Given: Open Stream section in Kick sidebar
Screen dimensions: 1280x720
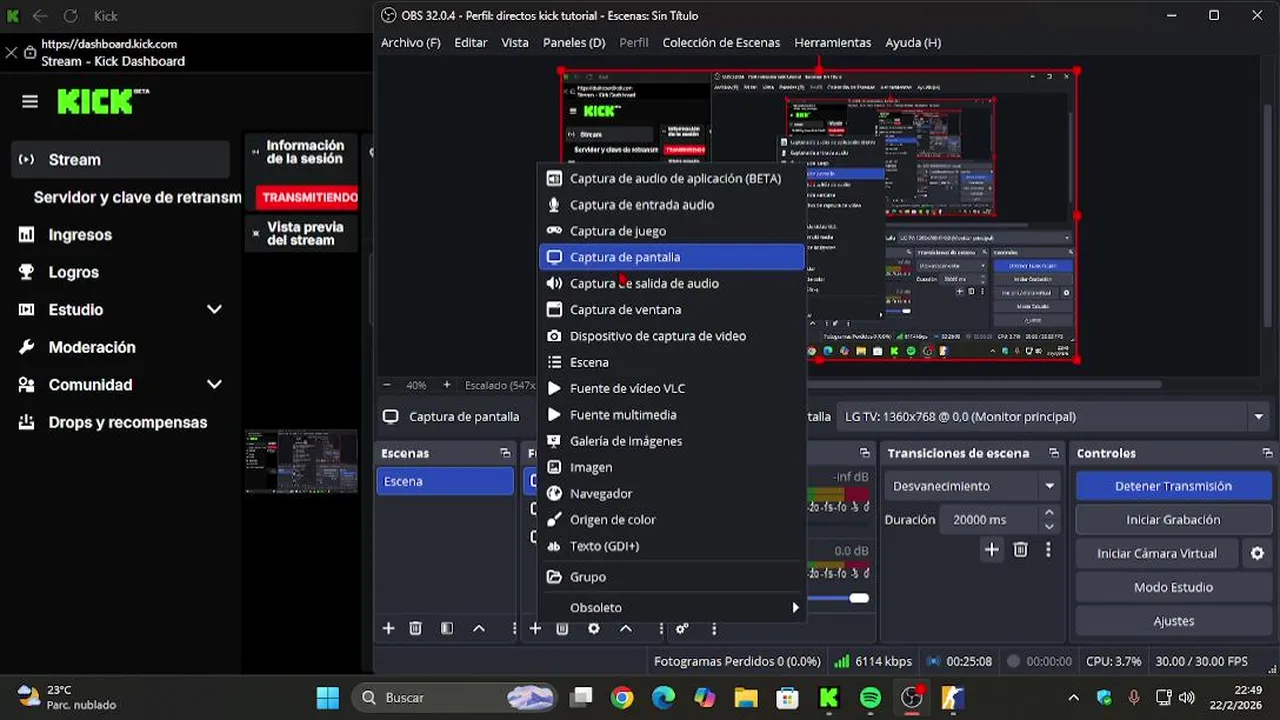Looking at the screenshot, I should 120,160.
